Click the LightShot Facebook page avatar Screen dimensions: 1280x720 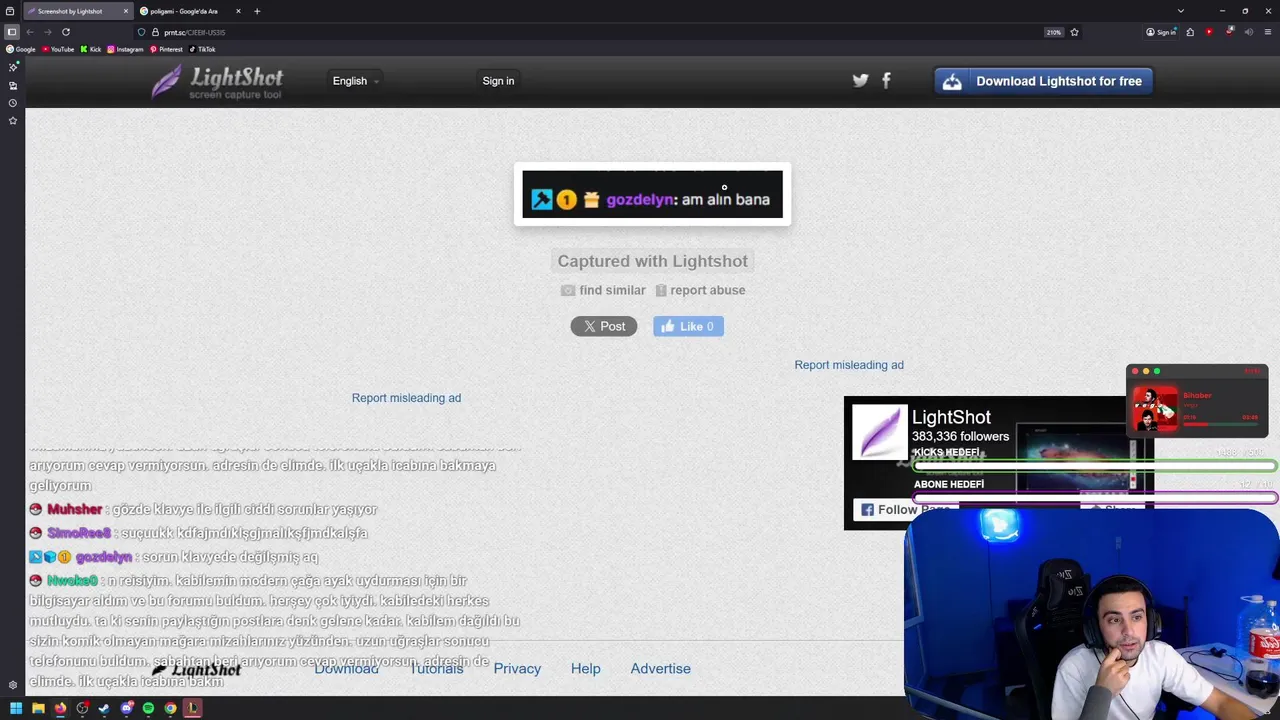click(879, 432)
